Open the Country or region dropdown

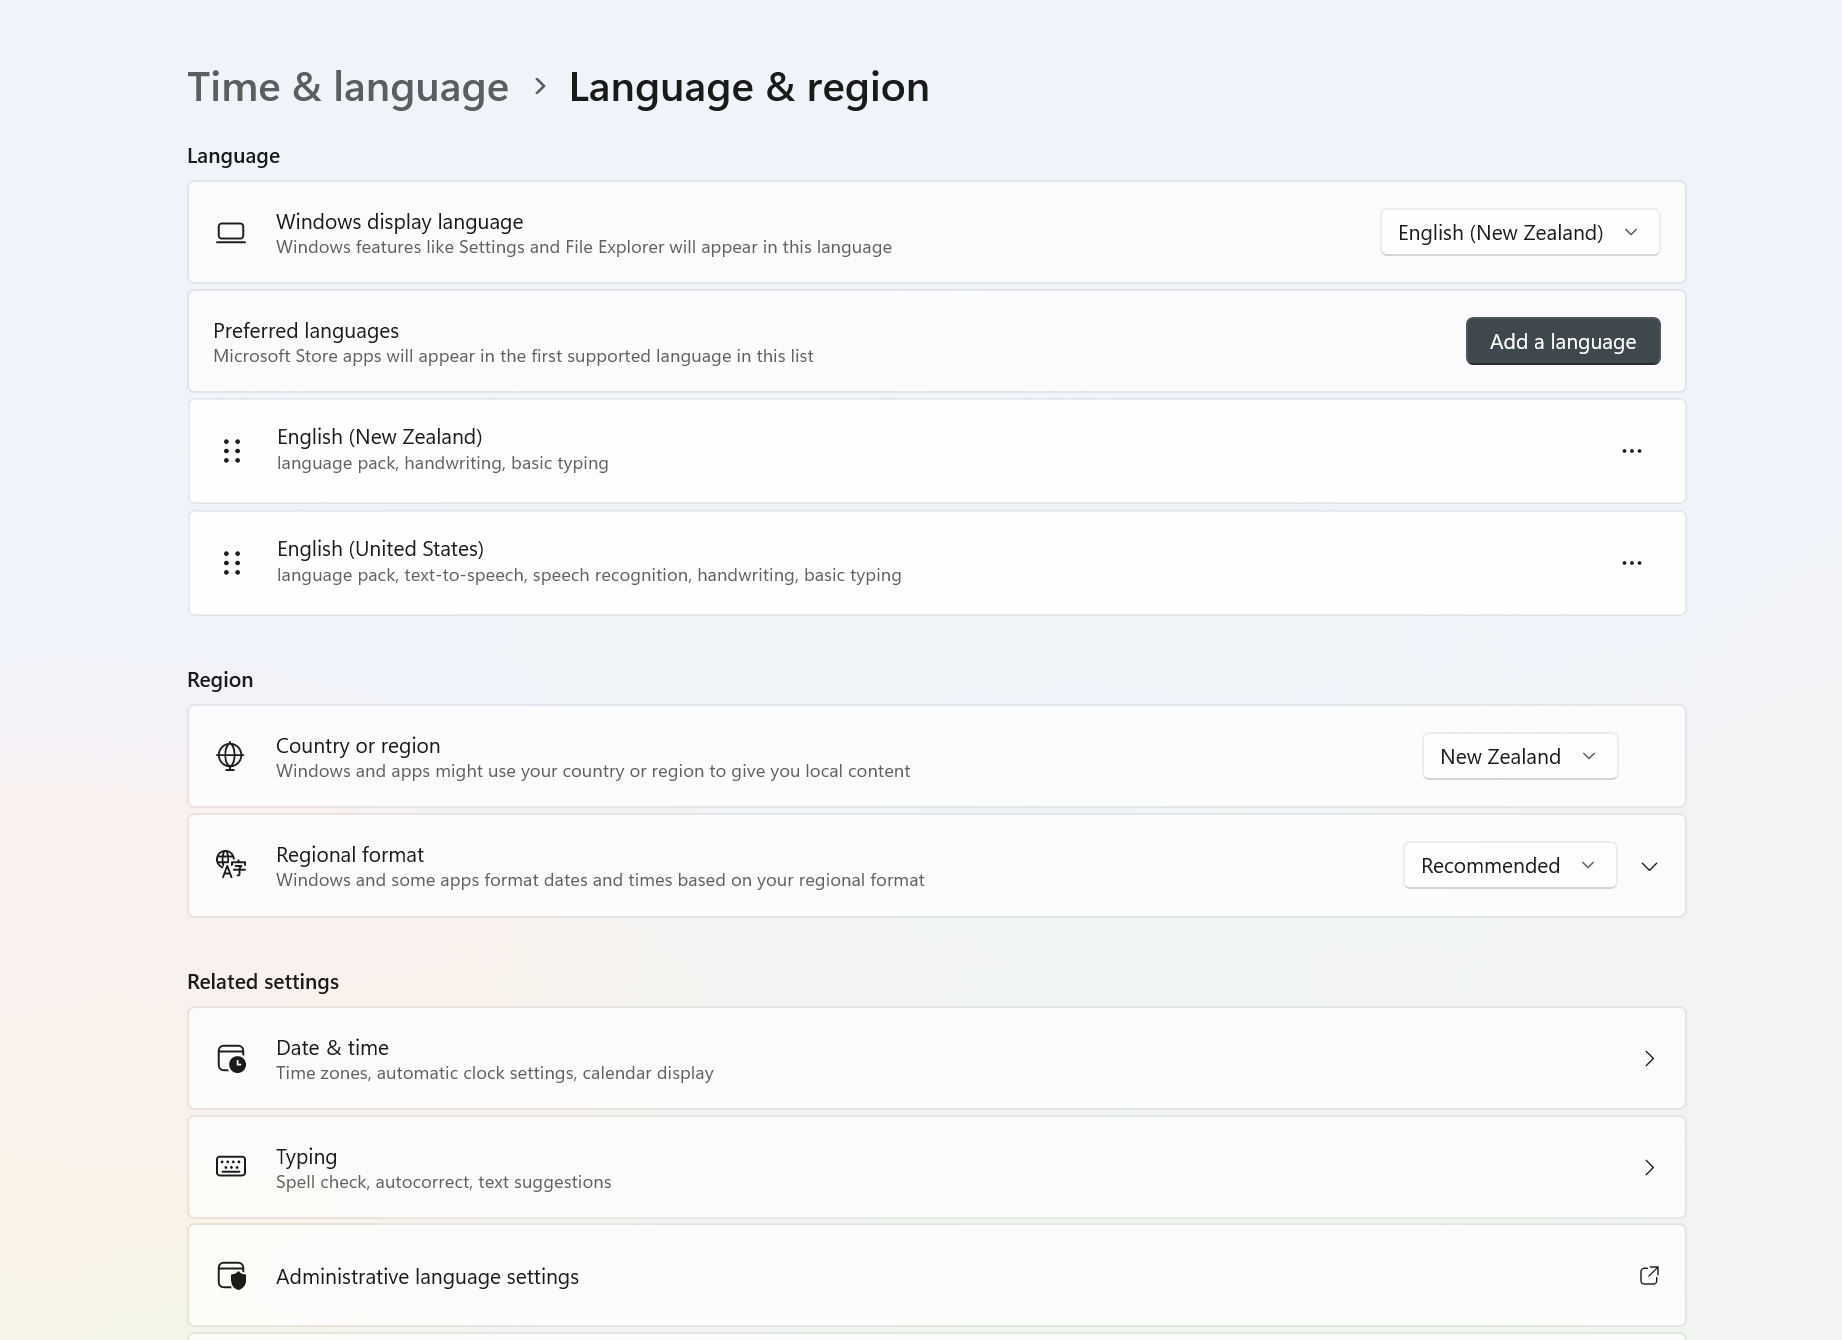[1519, 756]
